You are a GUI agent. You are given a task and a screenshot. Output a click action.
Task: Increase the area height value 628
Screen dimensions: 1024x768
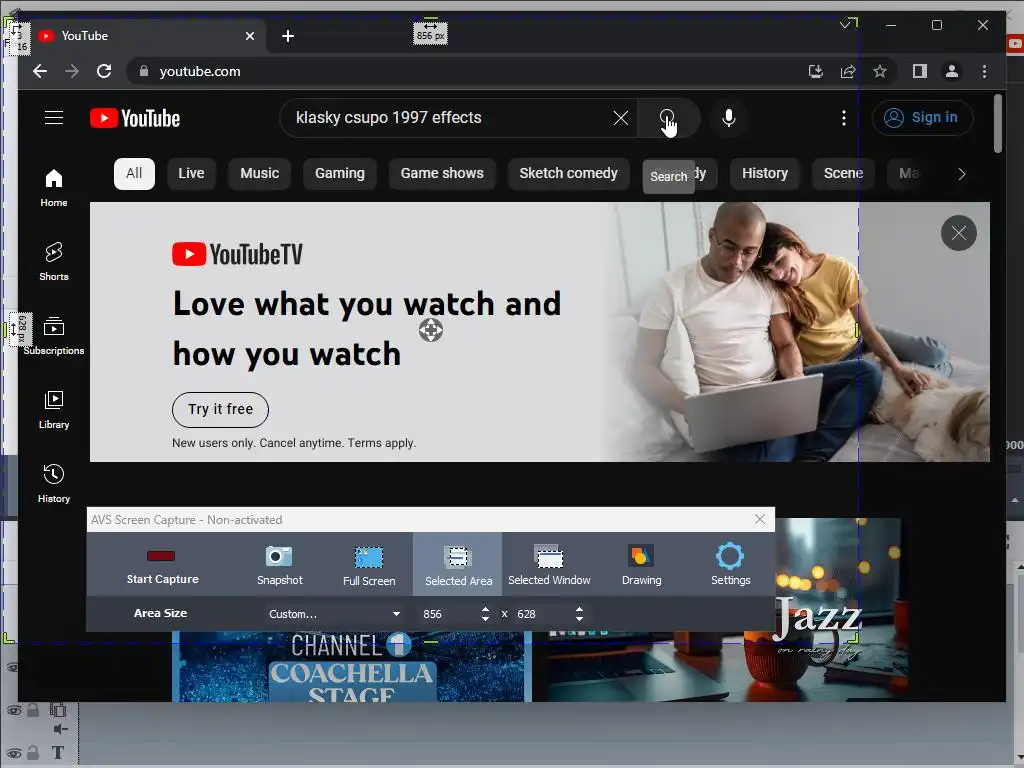click(x=579, y=609)
